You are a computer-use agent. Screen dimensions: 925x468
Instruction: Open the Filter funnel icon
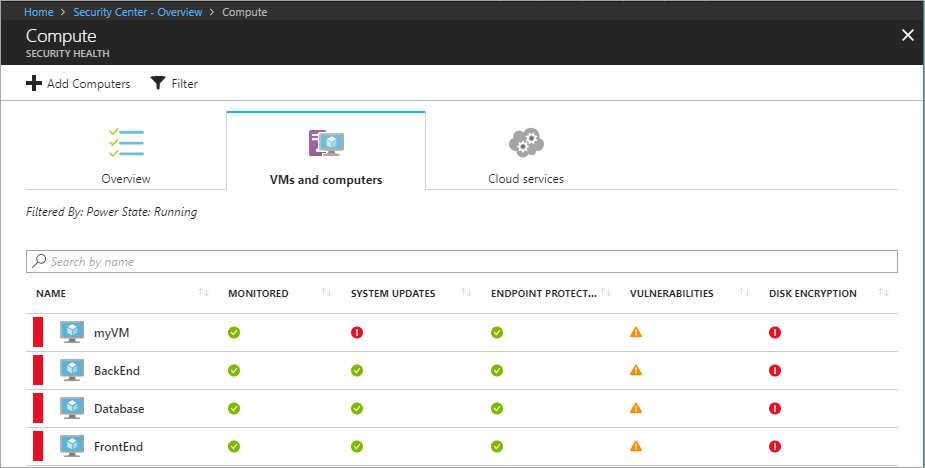(158, 83)
